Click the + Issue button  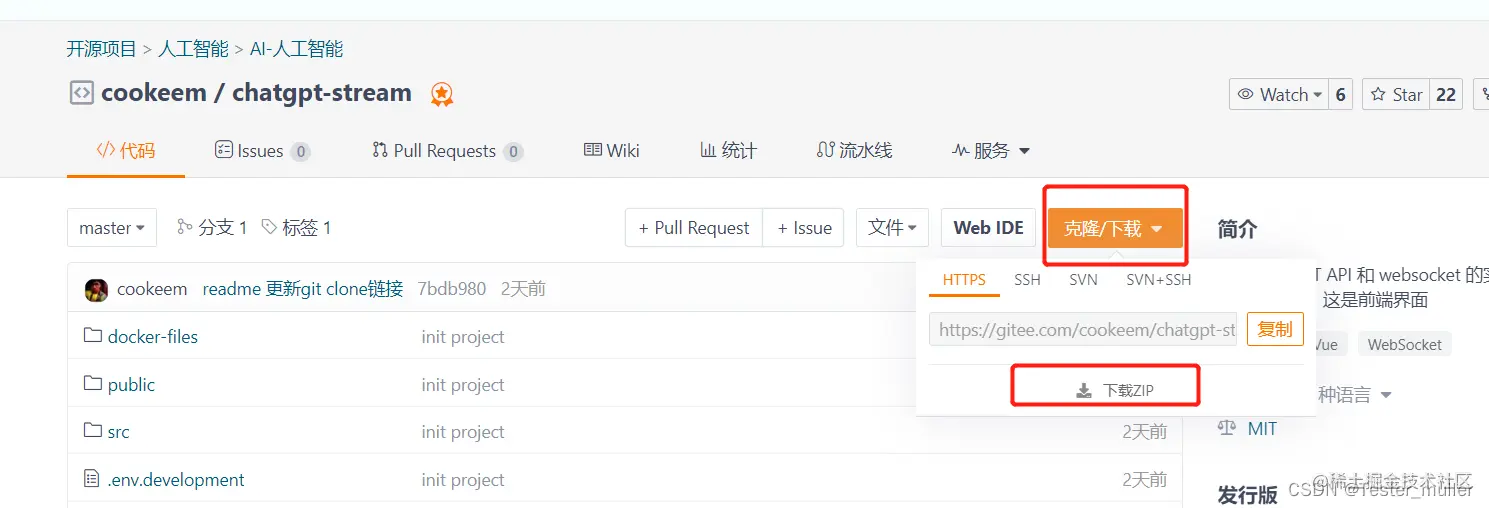tap(804, 228)
